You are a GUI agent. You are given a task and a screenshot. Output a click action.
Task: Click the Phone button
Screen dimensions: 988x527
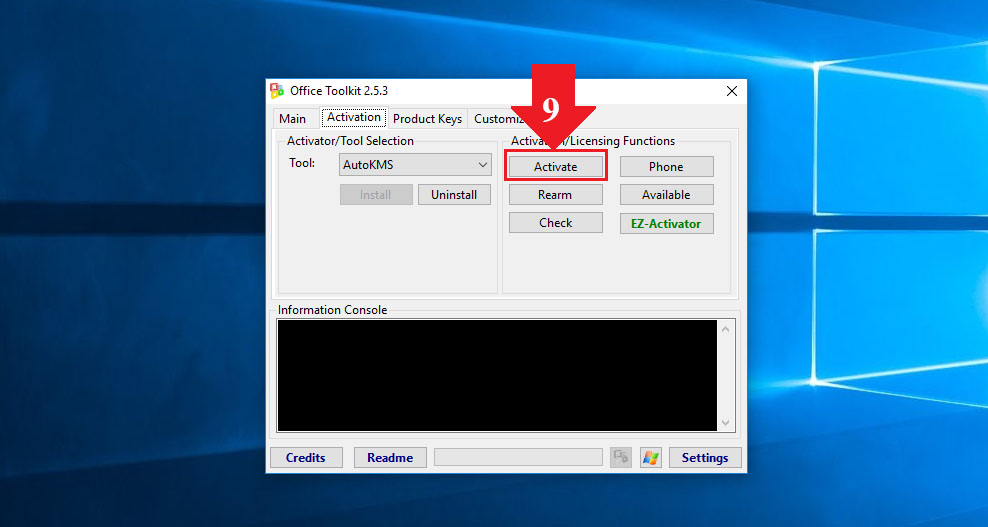point(667,166)
